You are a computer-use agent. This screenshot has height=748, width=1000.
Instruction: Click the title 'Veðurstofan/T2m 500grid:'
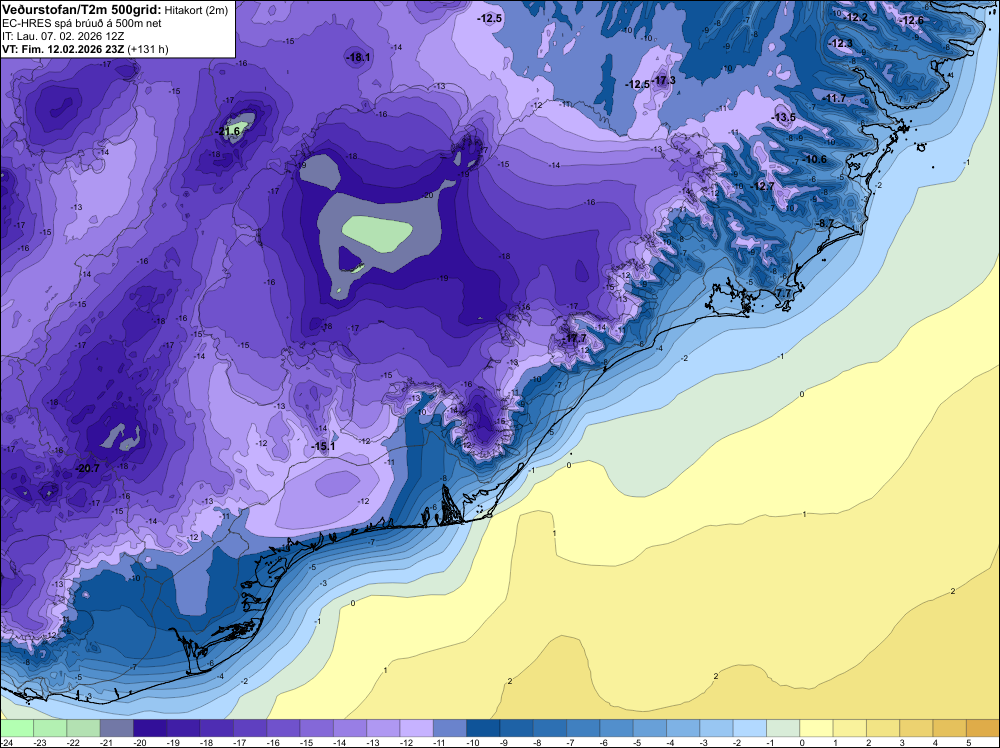82,8
